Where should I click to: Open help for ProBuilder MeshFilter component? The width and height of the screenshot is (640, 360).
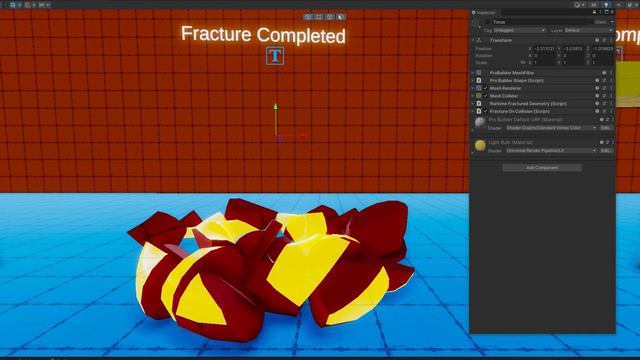coord(604,73)
